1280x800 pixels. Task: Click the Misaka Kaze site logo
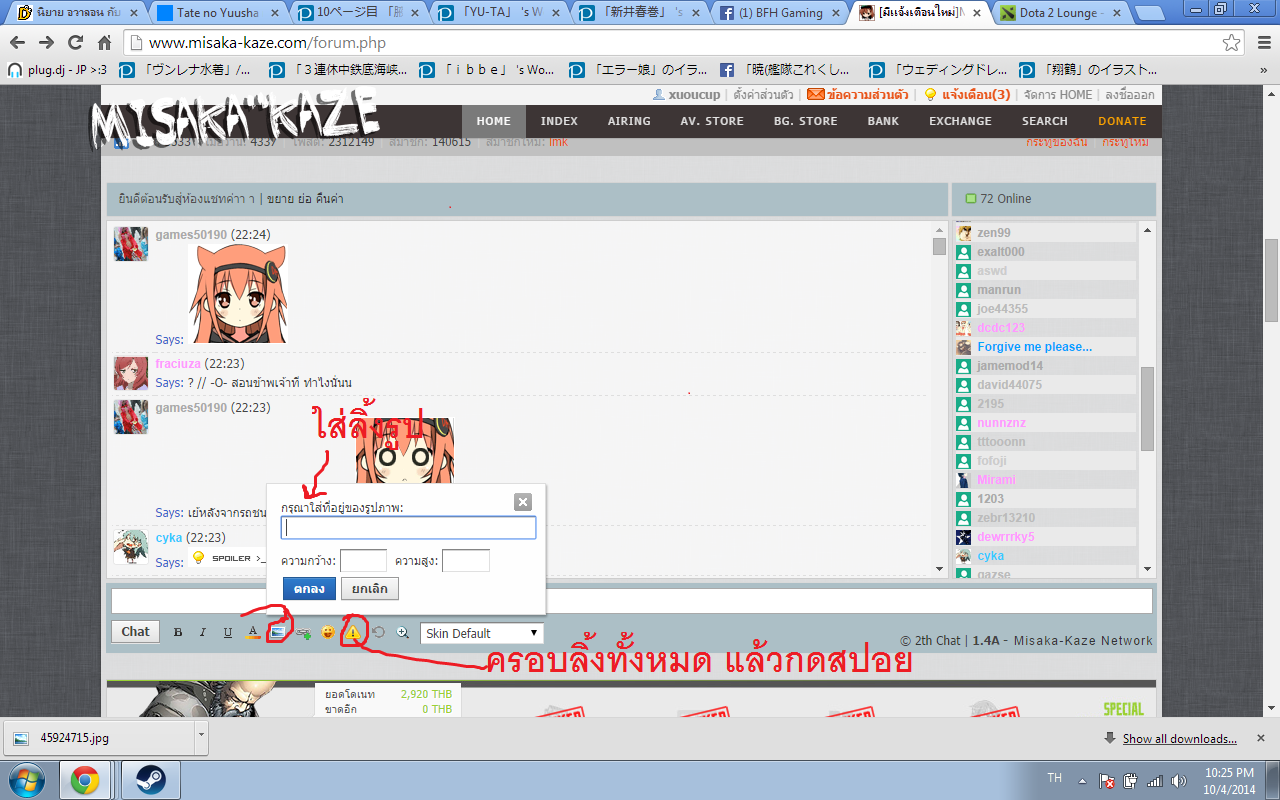234,120
